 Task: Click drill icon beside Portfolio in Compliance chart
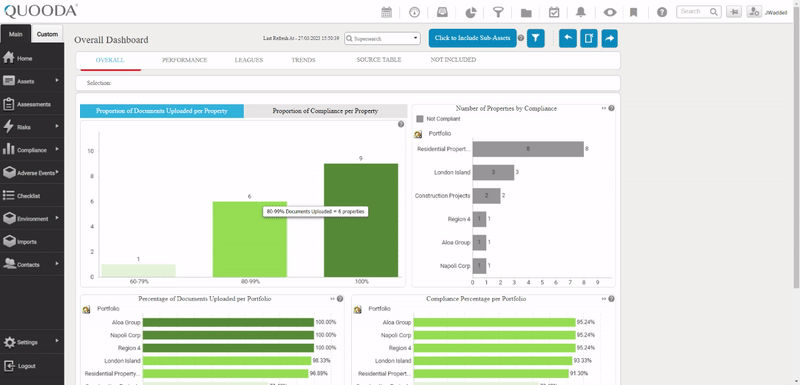click(418, 134)
